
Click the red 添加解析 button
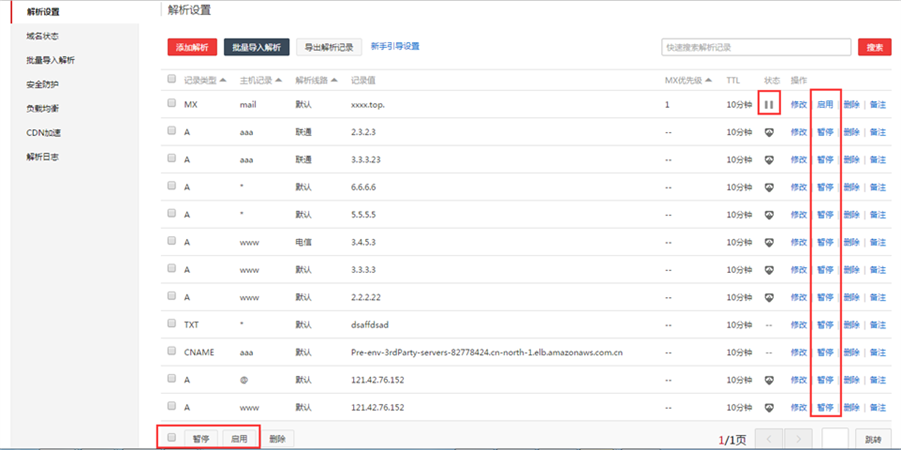(x=191, y=47)
